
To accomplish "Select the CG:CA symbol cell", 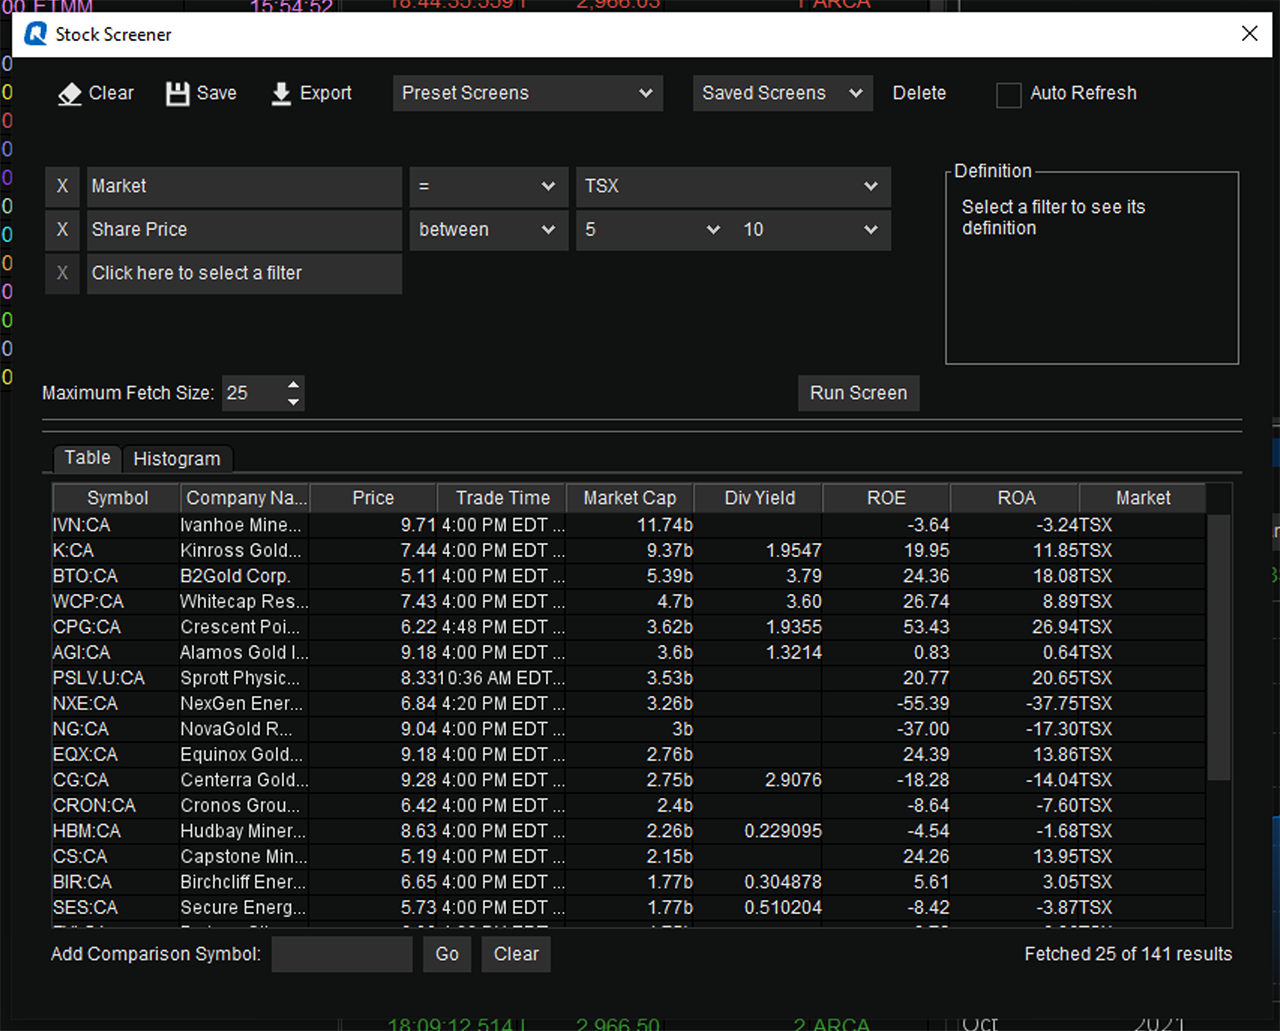I will point(116,780).
